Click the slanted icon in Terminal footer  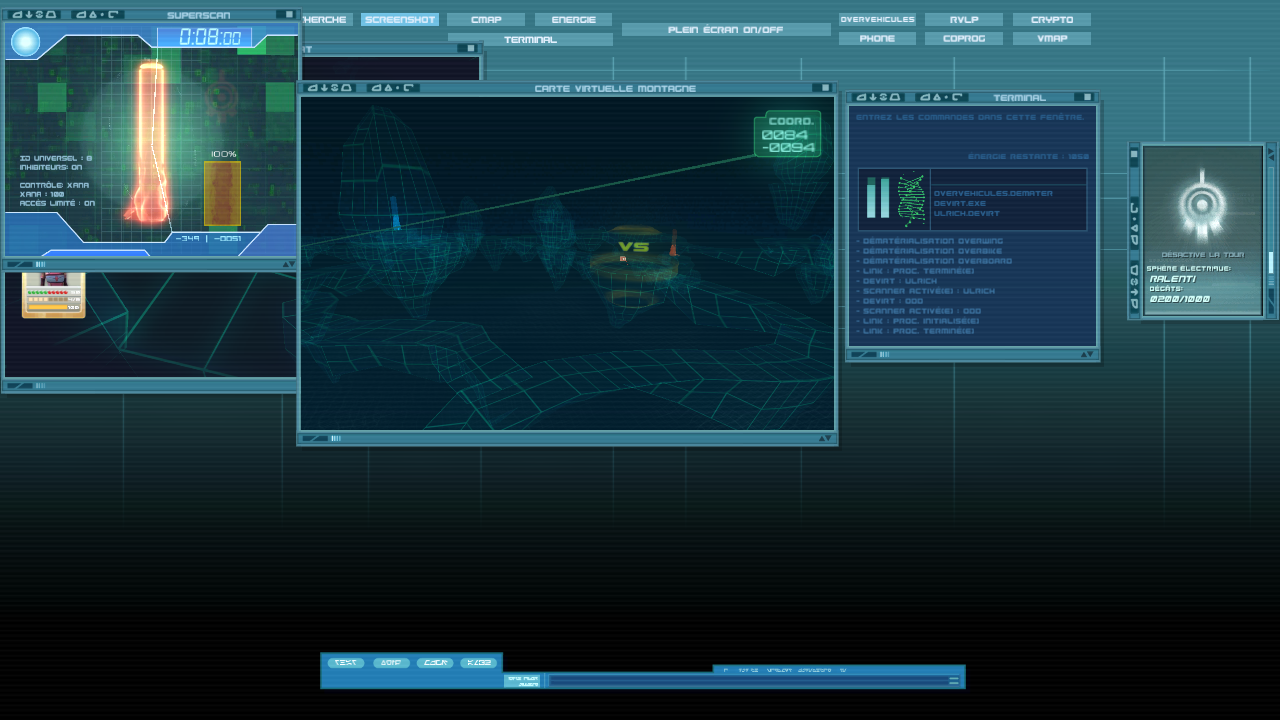pyautogui.click(x=864, y=354)
